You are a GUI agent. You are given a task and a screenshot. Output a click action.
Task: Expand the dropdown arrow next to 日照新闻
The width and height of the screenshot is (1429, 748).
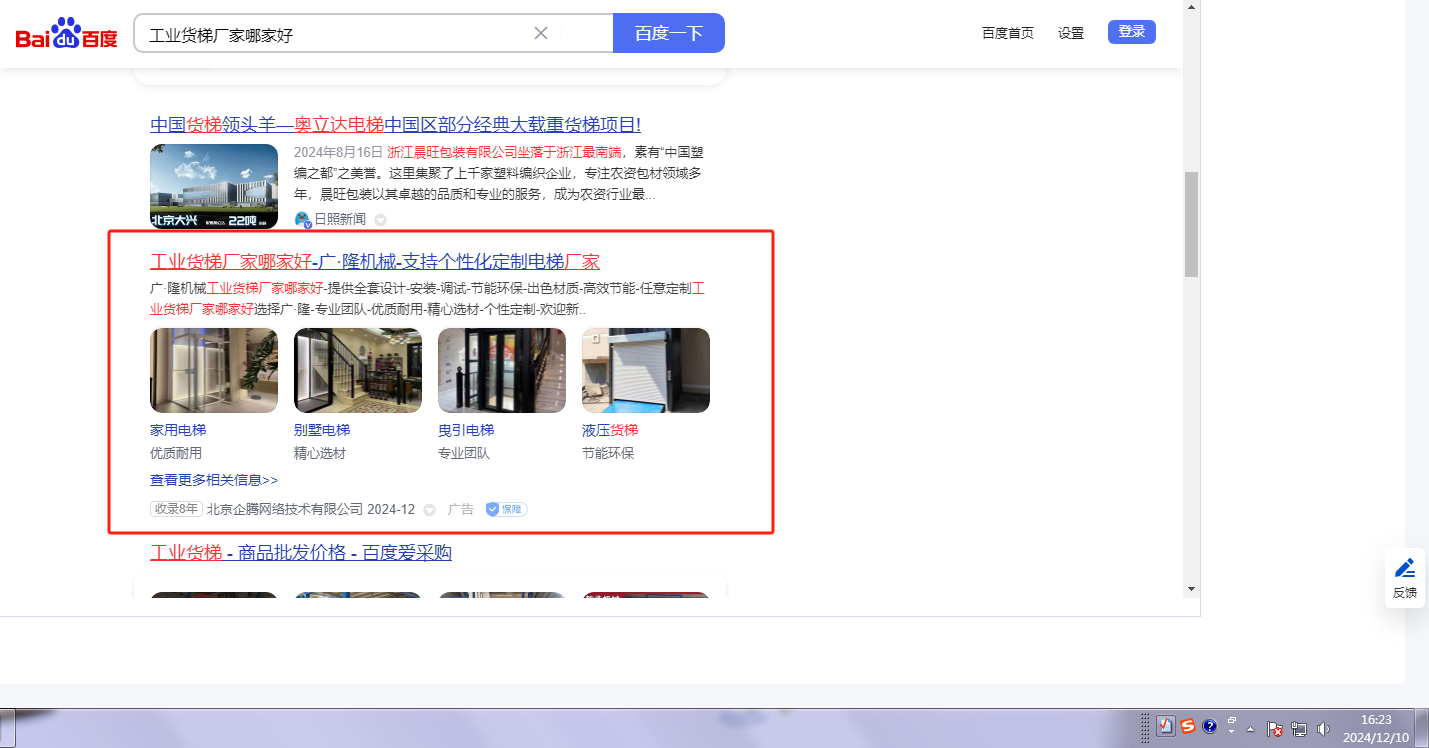click(380, 220)
